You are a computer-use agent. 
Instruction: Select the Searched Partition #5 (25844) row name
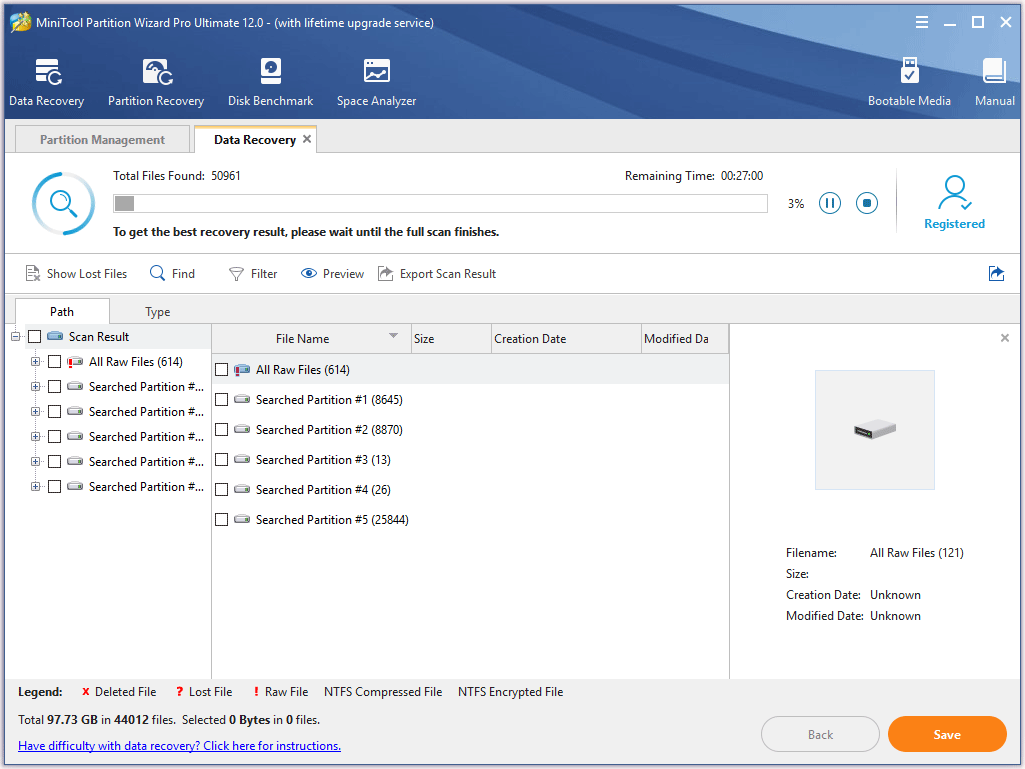pyautogui.click(x=332, y=520)
